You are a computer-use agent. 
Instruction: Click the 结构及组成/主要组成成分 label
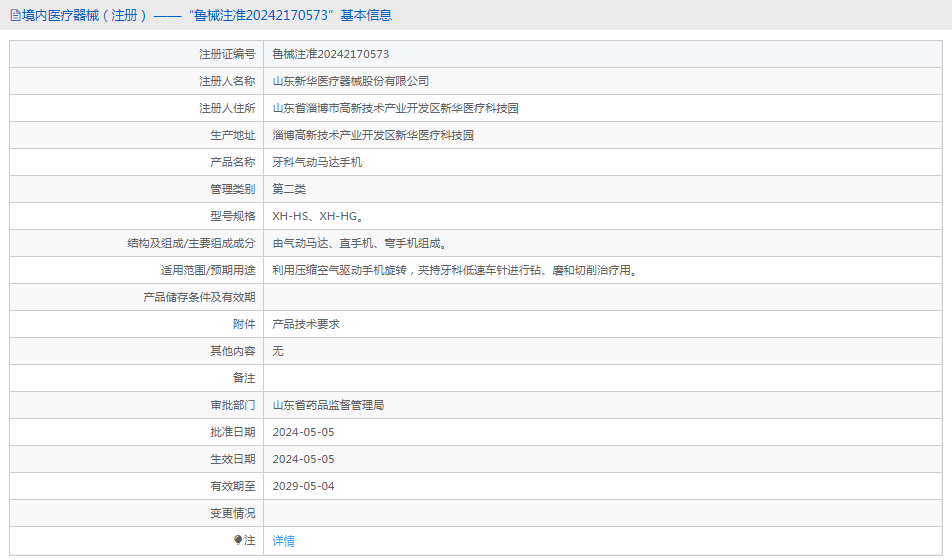[191, 243]
